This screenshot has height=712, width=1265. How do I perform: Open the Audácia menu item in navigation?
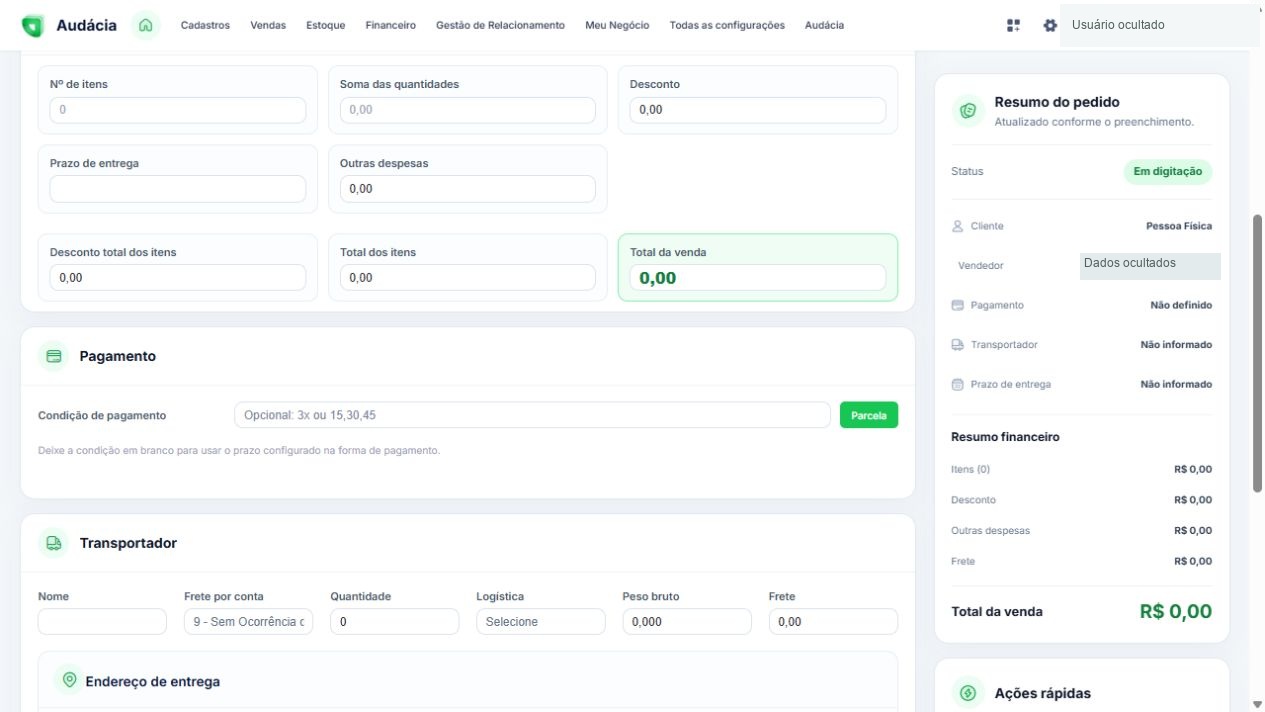tap(824, 26)
